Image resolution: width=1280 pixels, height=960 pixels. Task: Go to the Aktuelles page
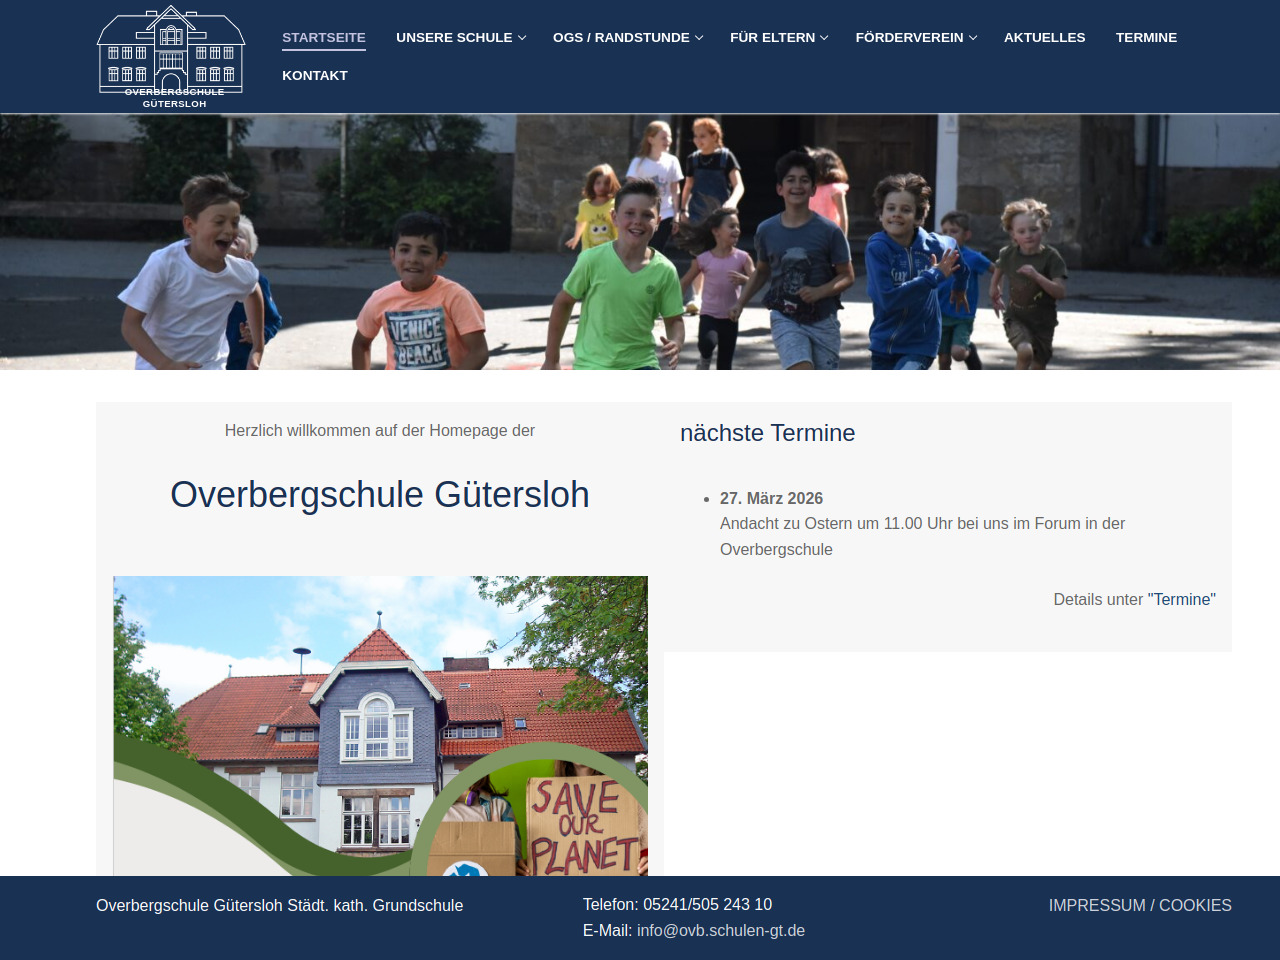(x=1044, y=37)
